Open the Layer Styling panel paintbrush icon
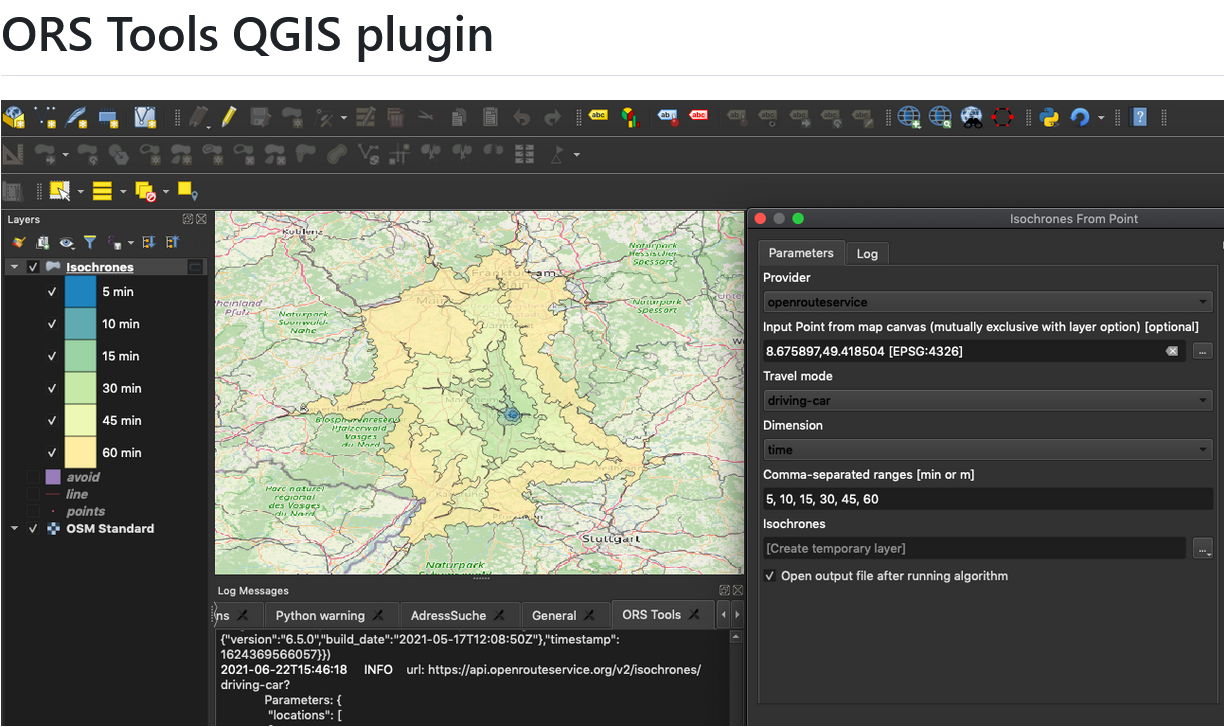1224x727 pixels. (x=18, y=242)
